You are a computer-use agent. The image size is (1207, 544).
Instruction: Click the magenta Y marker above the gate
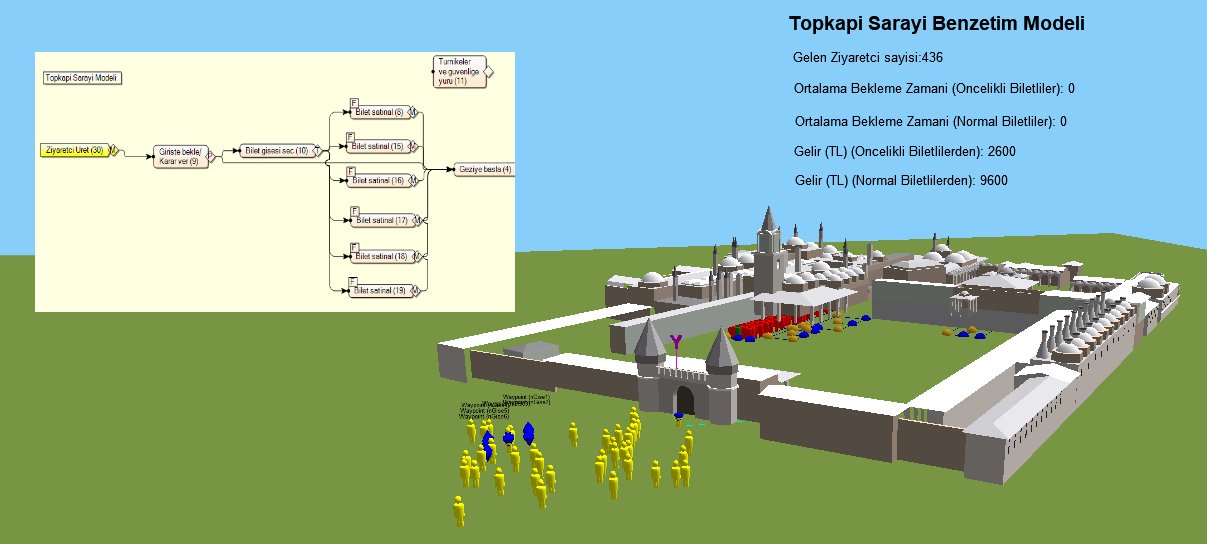coord(676,342)
